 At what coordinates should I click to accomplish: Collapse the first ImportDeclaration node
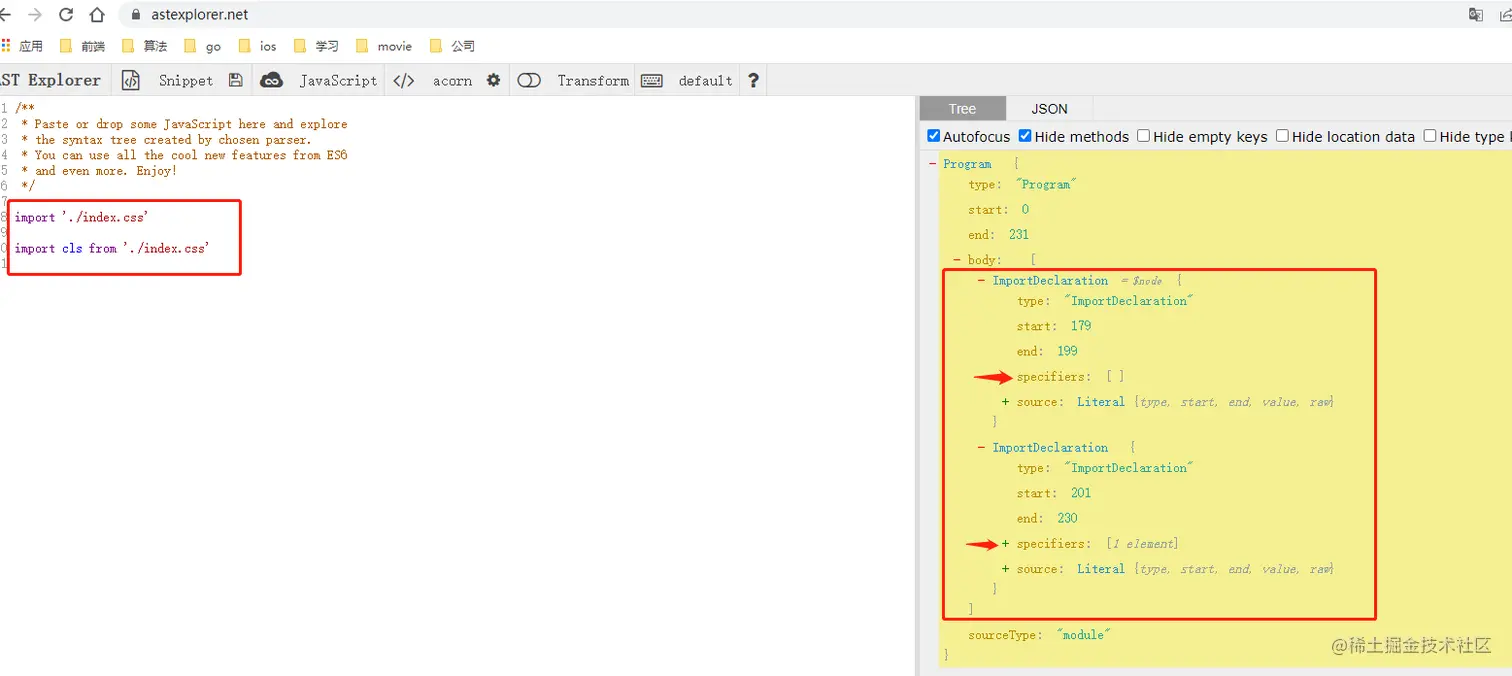[x=982, y=281]
